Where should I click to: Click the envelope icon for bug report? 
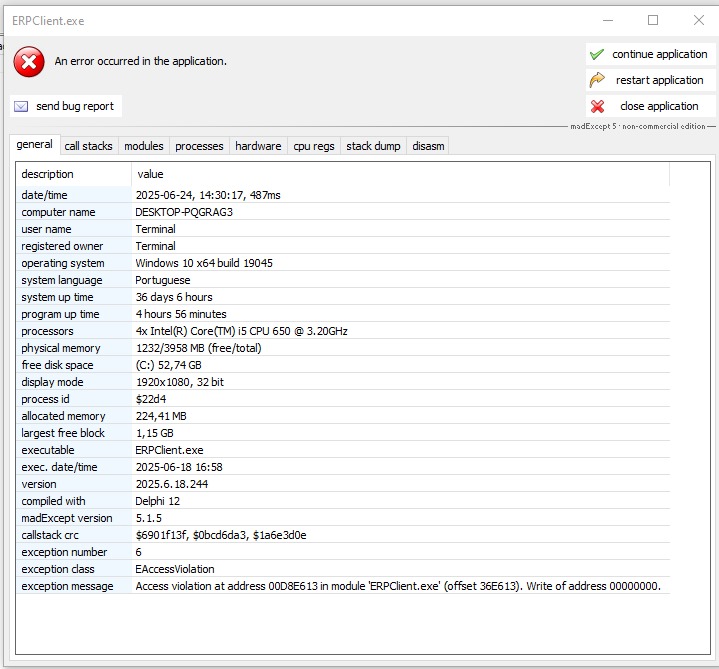click(21, 106)
